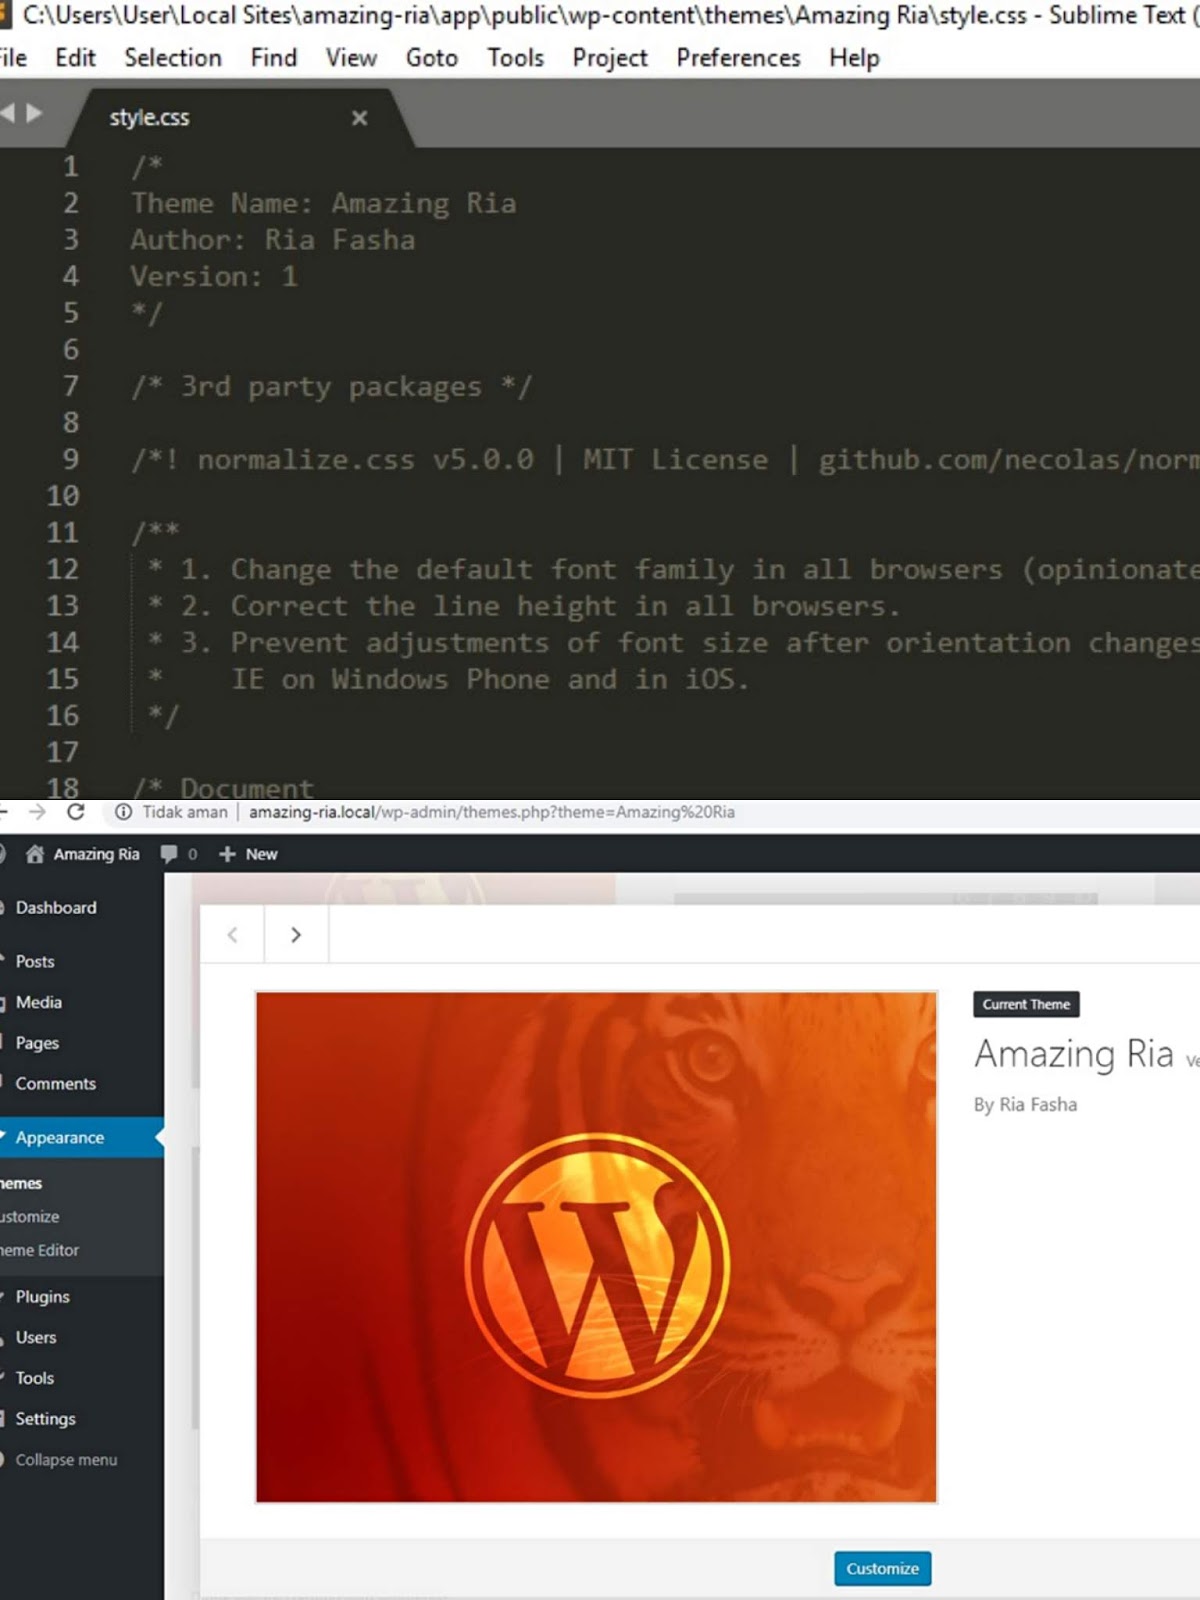Close the style.css tab
The width and height of the screenshot is (1200, 1600).
click(360, 118)
